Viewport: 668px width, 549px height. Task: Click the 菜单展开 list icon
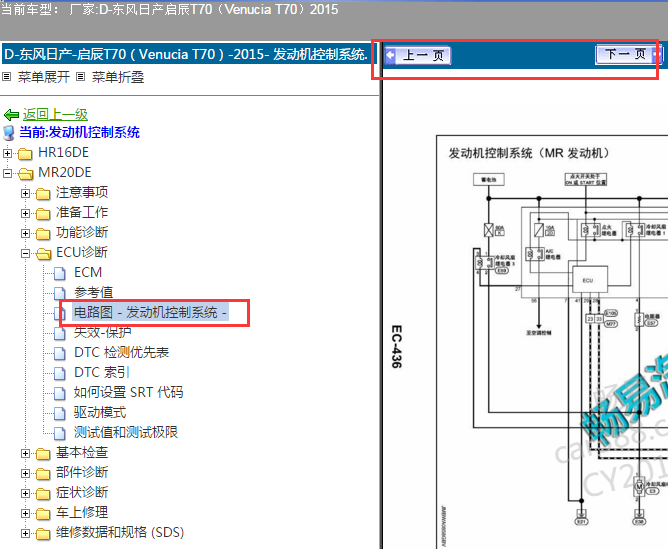6,77
